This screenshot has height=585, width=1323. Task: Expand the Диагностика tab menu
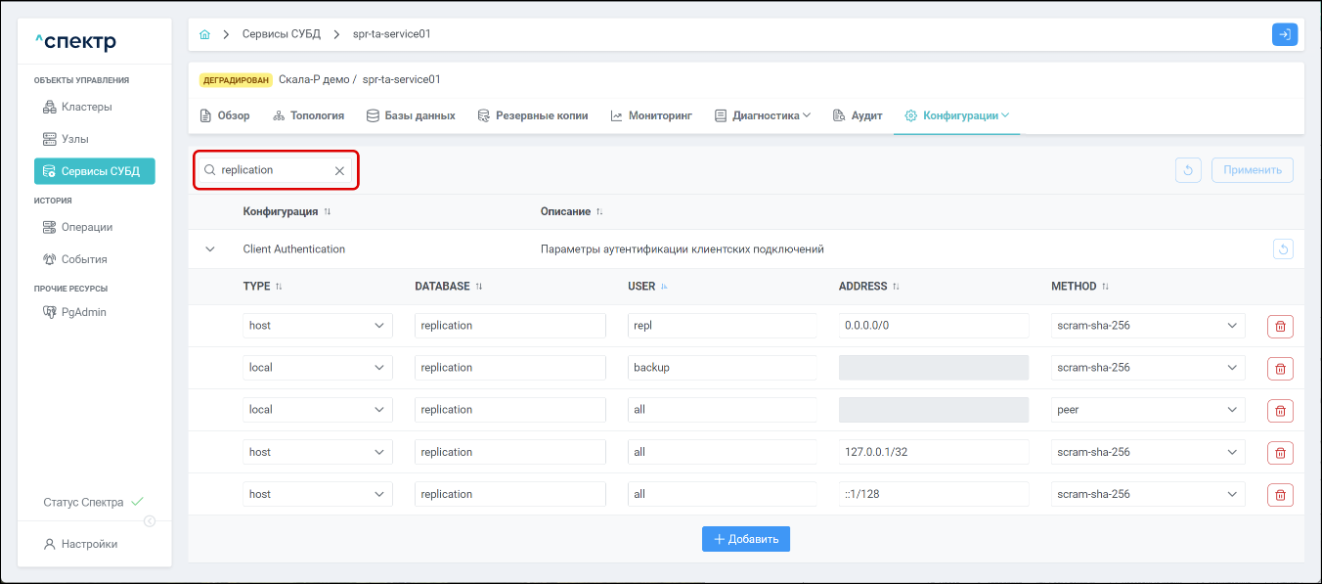coord(763,116)
